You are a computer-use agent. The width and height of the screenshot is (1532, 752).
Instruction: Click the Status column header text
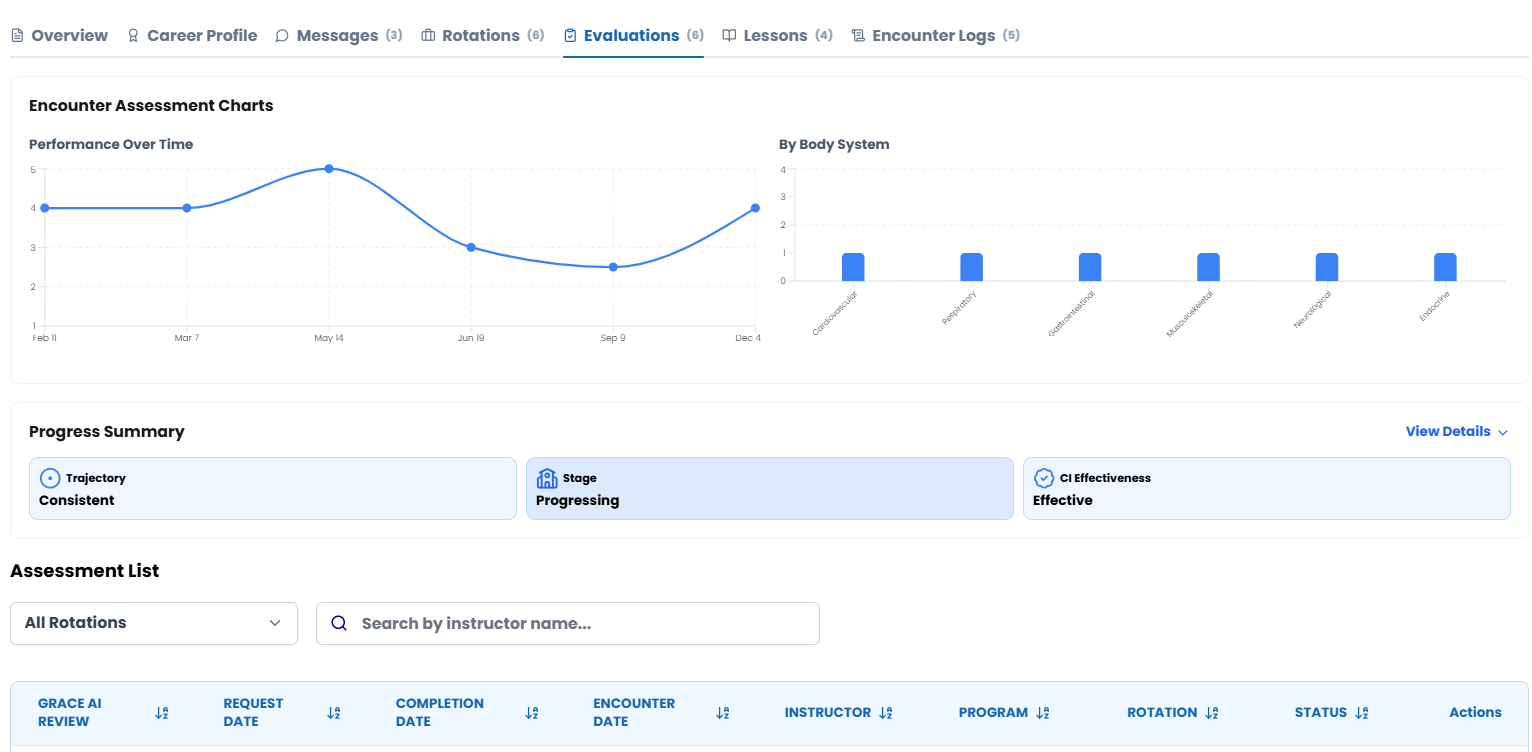pos(1321,713)
